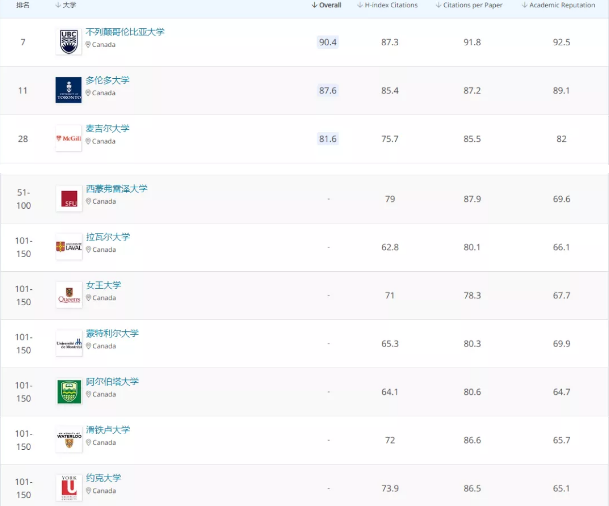Click Overall score 81.6

coord(328,139)
